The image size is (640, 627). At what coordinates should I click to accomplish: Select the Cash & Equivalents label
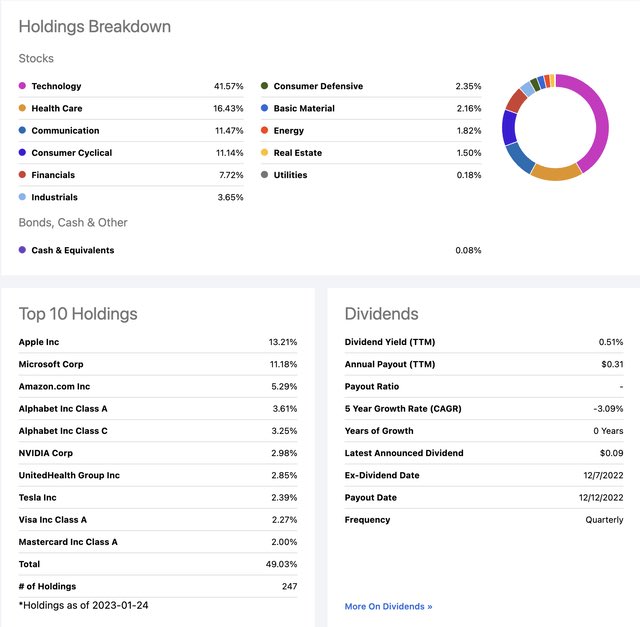point(73,250)
